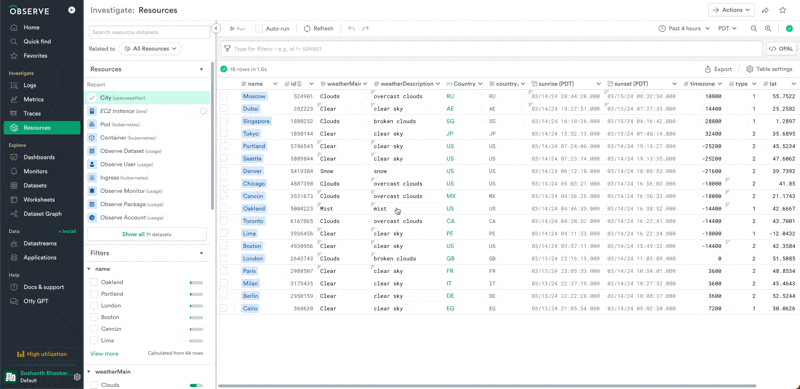
Task: Click the O11y GPT icon
Action: (x=14, y=301)
